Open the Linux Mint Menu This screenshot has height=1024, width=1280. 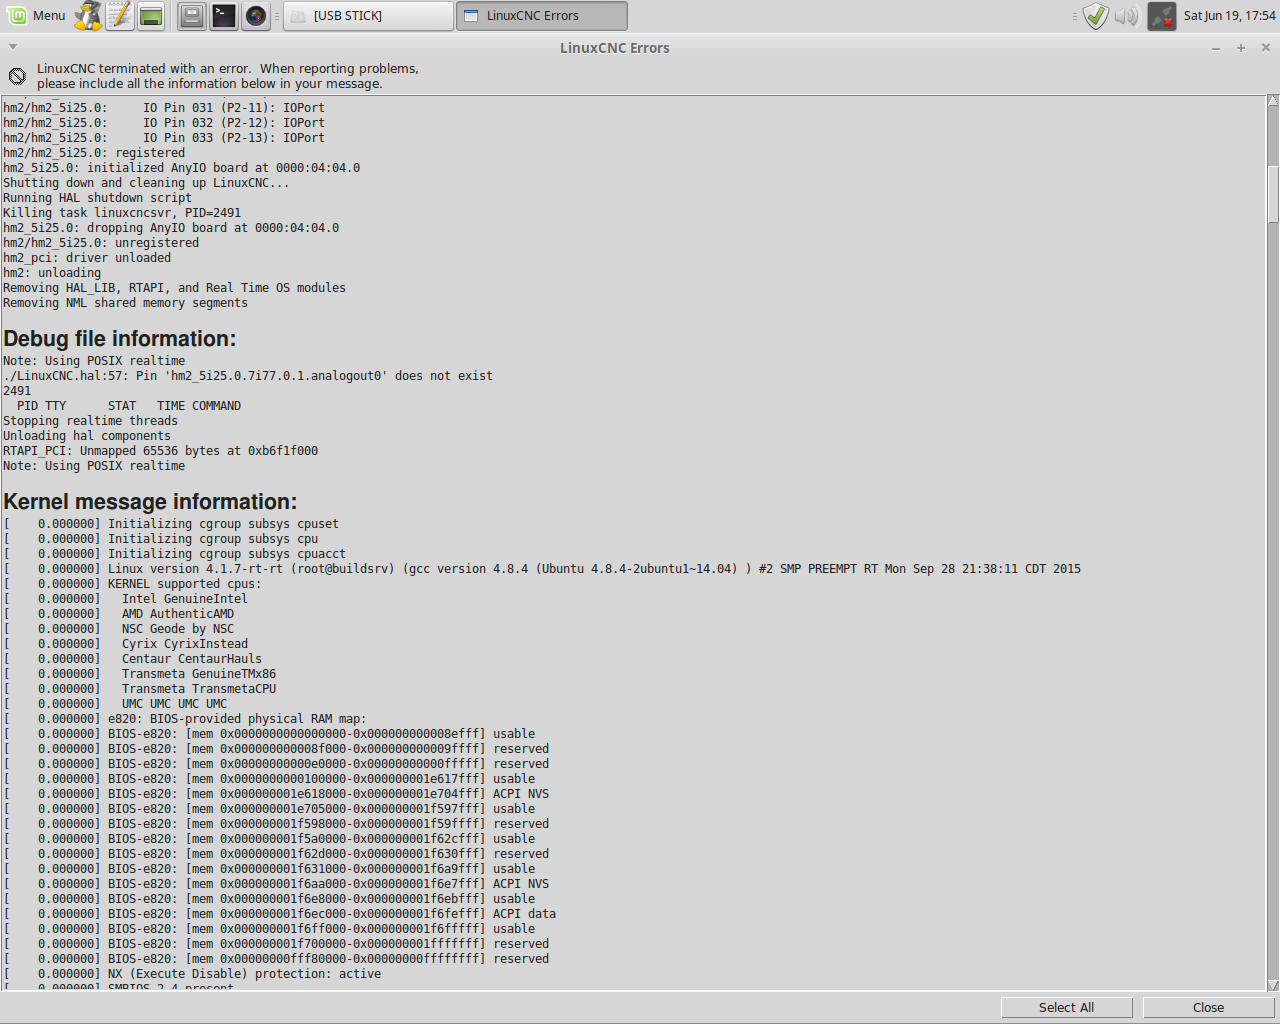pyautogui.click(x=36, y=15)
